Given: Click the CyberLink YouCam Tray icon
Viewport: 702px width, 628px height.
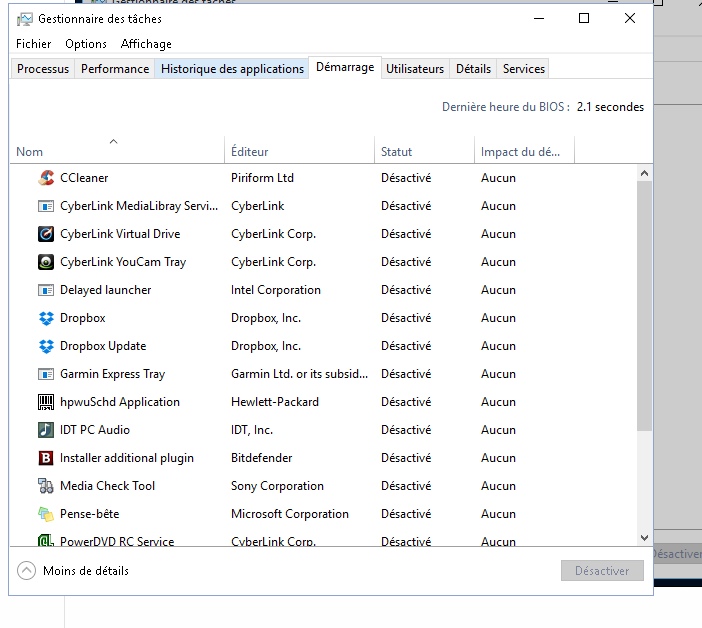Looking at the screenshot, I should [46, 262].
